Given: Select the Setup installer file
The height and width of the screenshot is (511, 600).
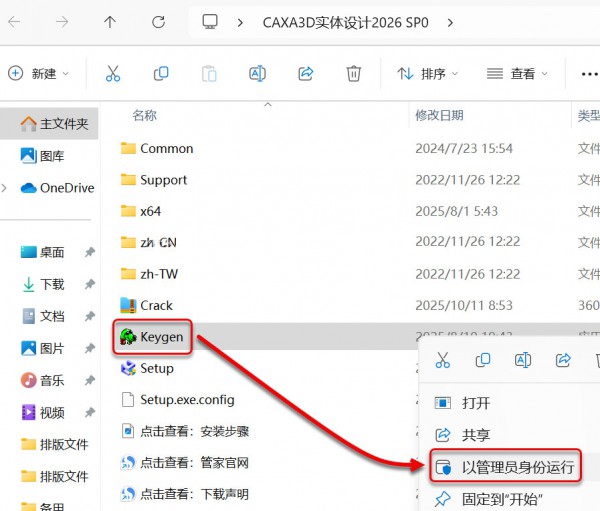Looking at the screenshot, I should coord(147,368).
